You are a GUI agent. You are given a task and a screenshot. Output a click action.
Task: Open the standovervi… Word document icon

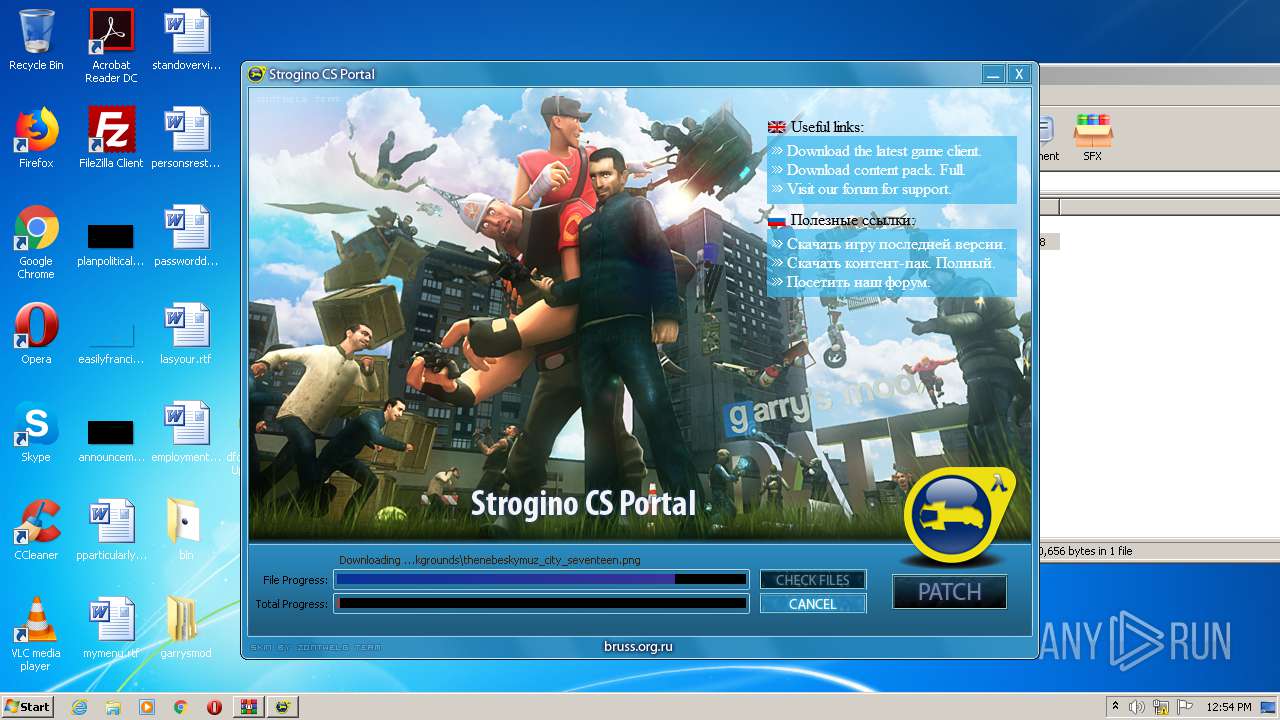(x=186, y=40)
